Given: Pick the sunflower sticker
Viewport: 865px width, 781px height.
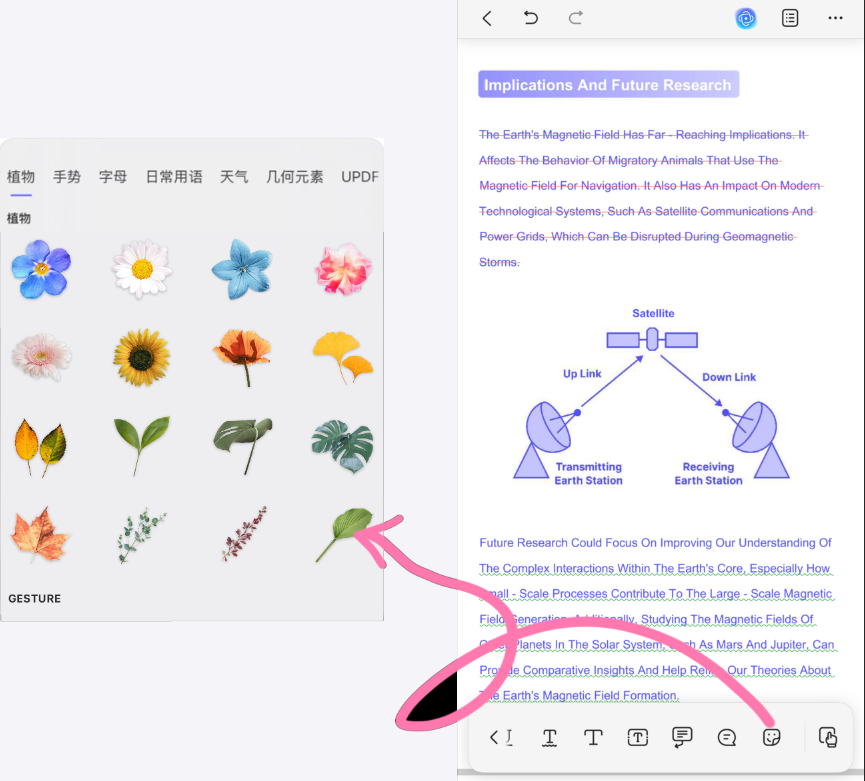Looking at the screenshot, I should tap(141, 357).
